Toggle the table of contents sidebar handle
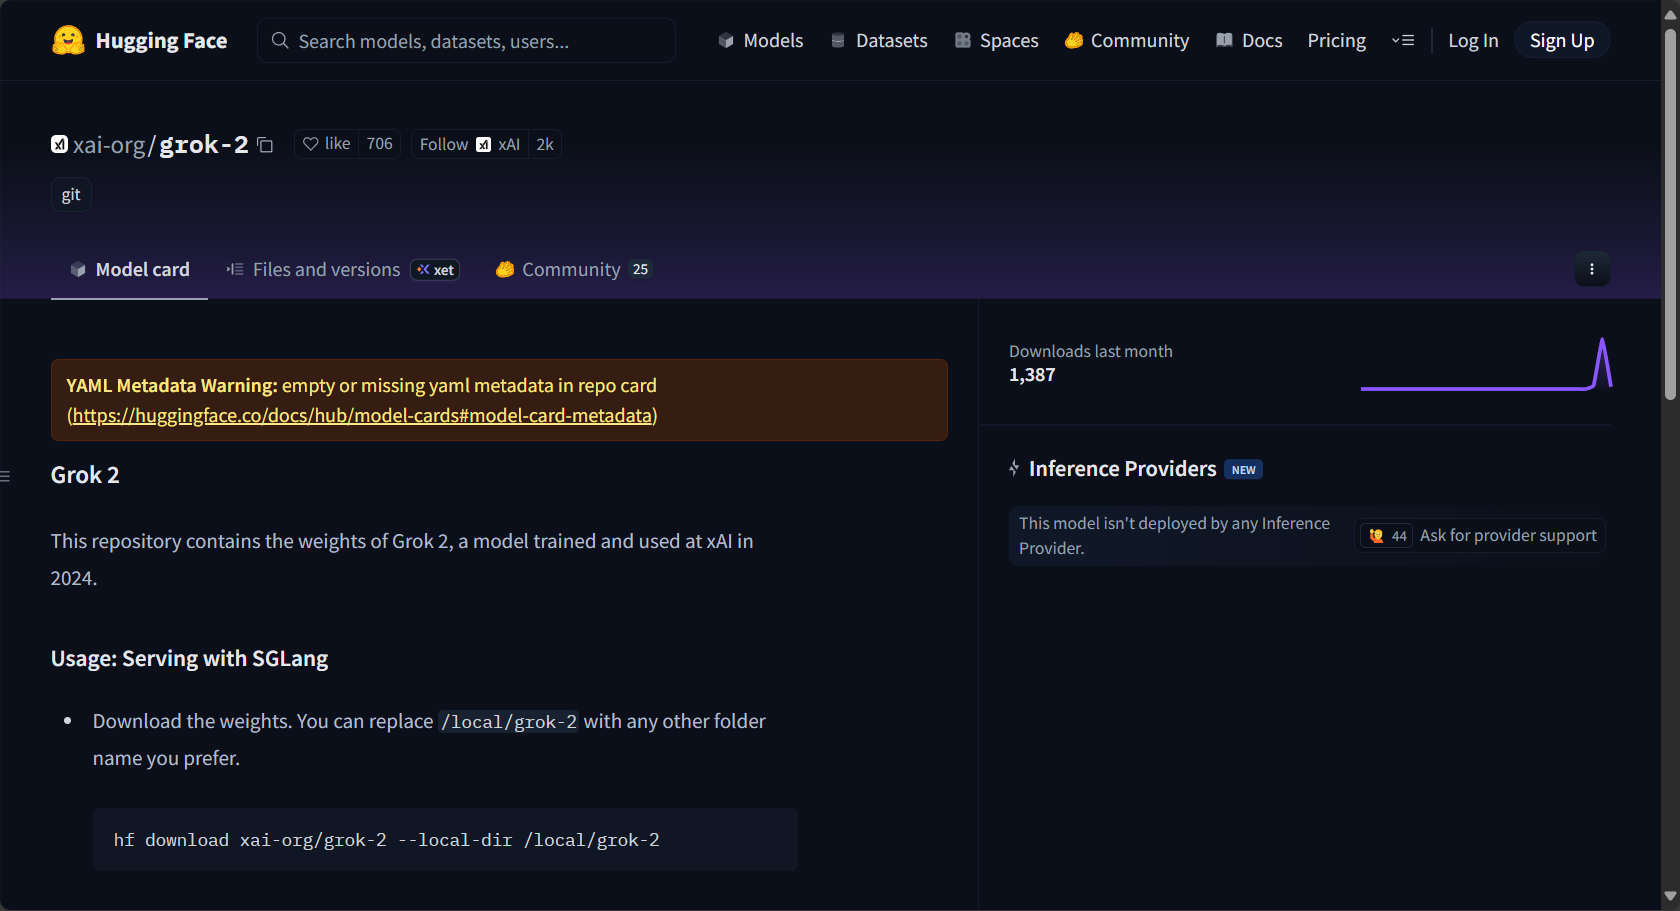The height and width of the screenshot is (911, 1680). [5, 476]
